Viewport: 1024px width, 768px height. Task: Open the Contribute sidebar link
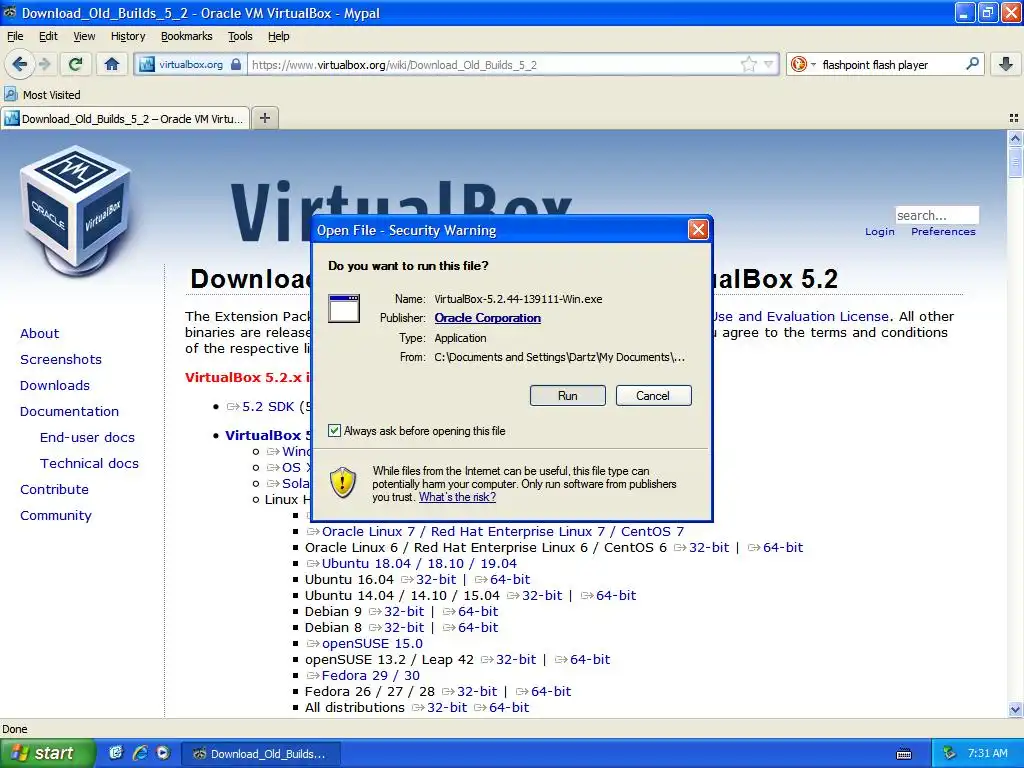(54, 489)
